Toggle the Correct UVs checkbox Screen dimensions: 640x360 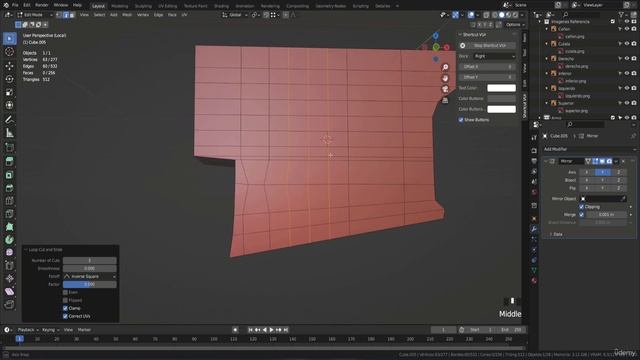click(x=65, y=316)
